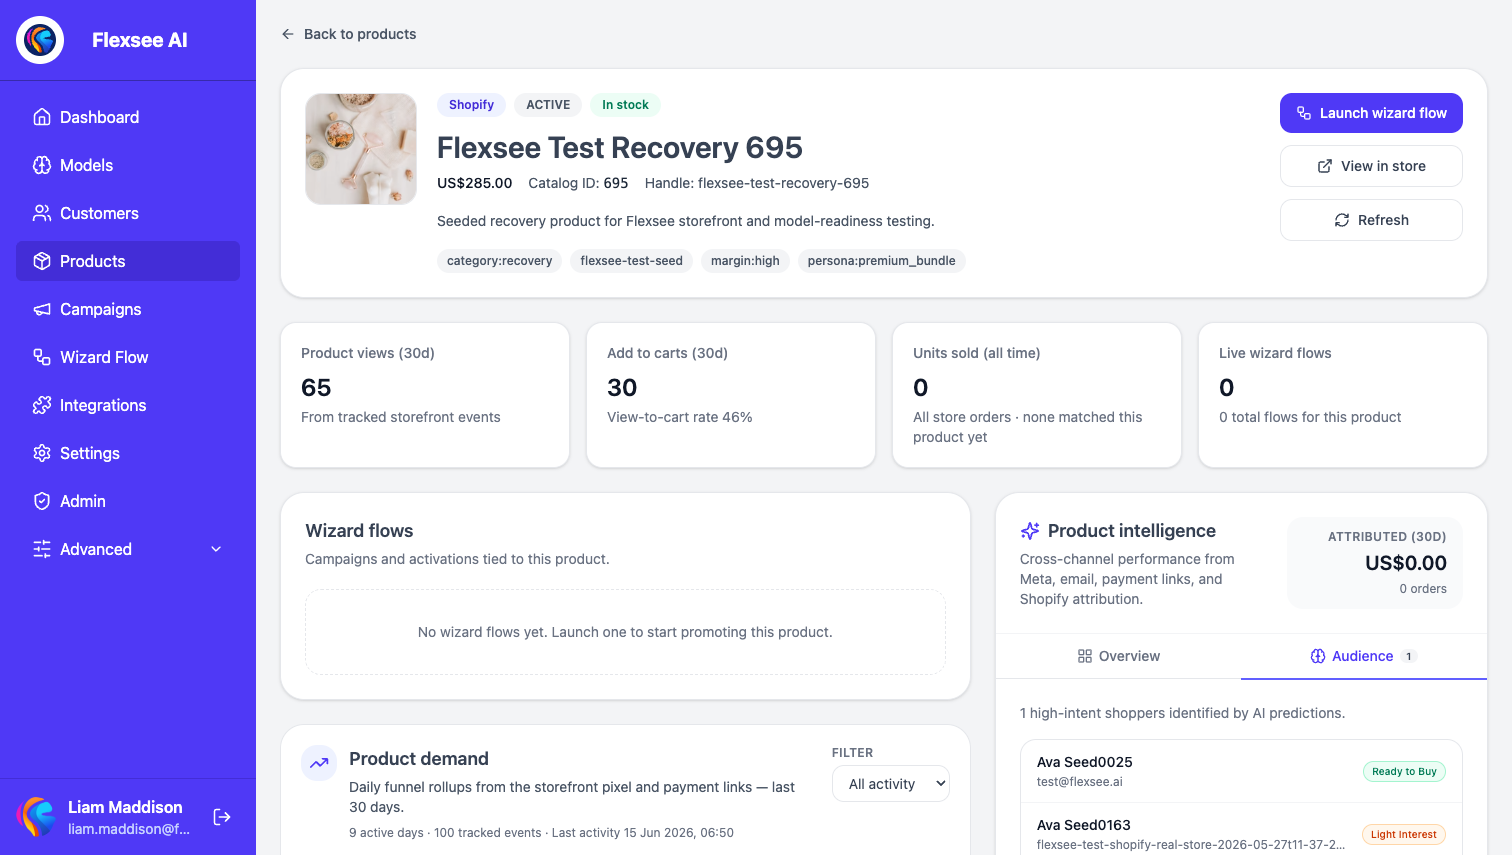
Task: Click the Add to carts (30d) card
Action: pos(731,395)
